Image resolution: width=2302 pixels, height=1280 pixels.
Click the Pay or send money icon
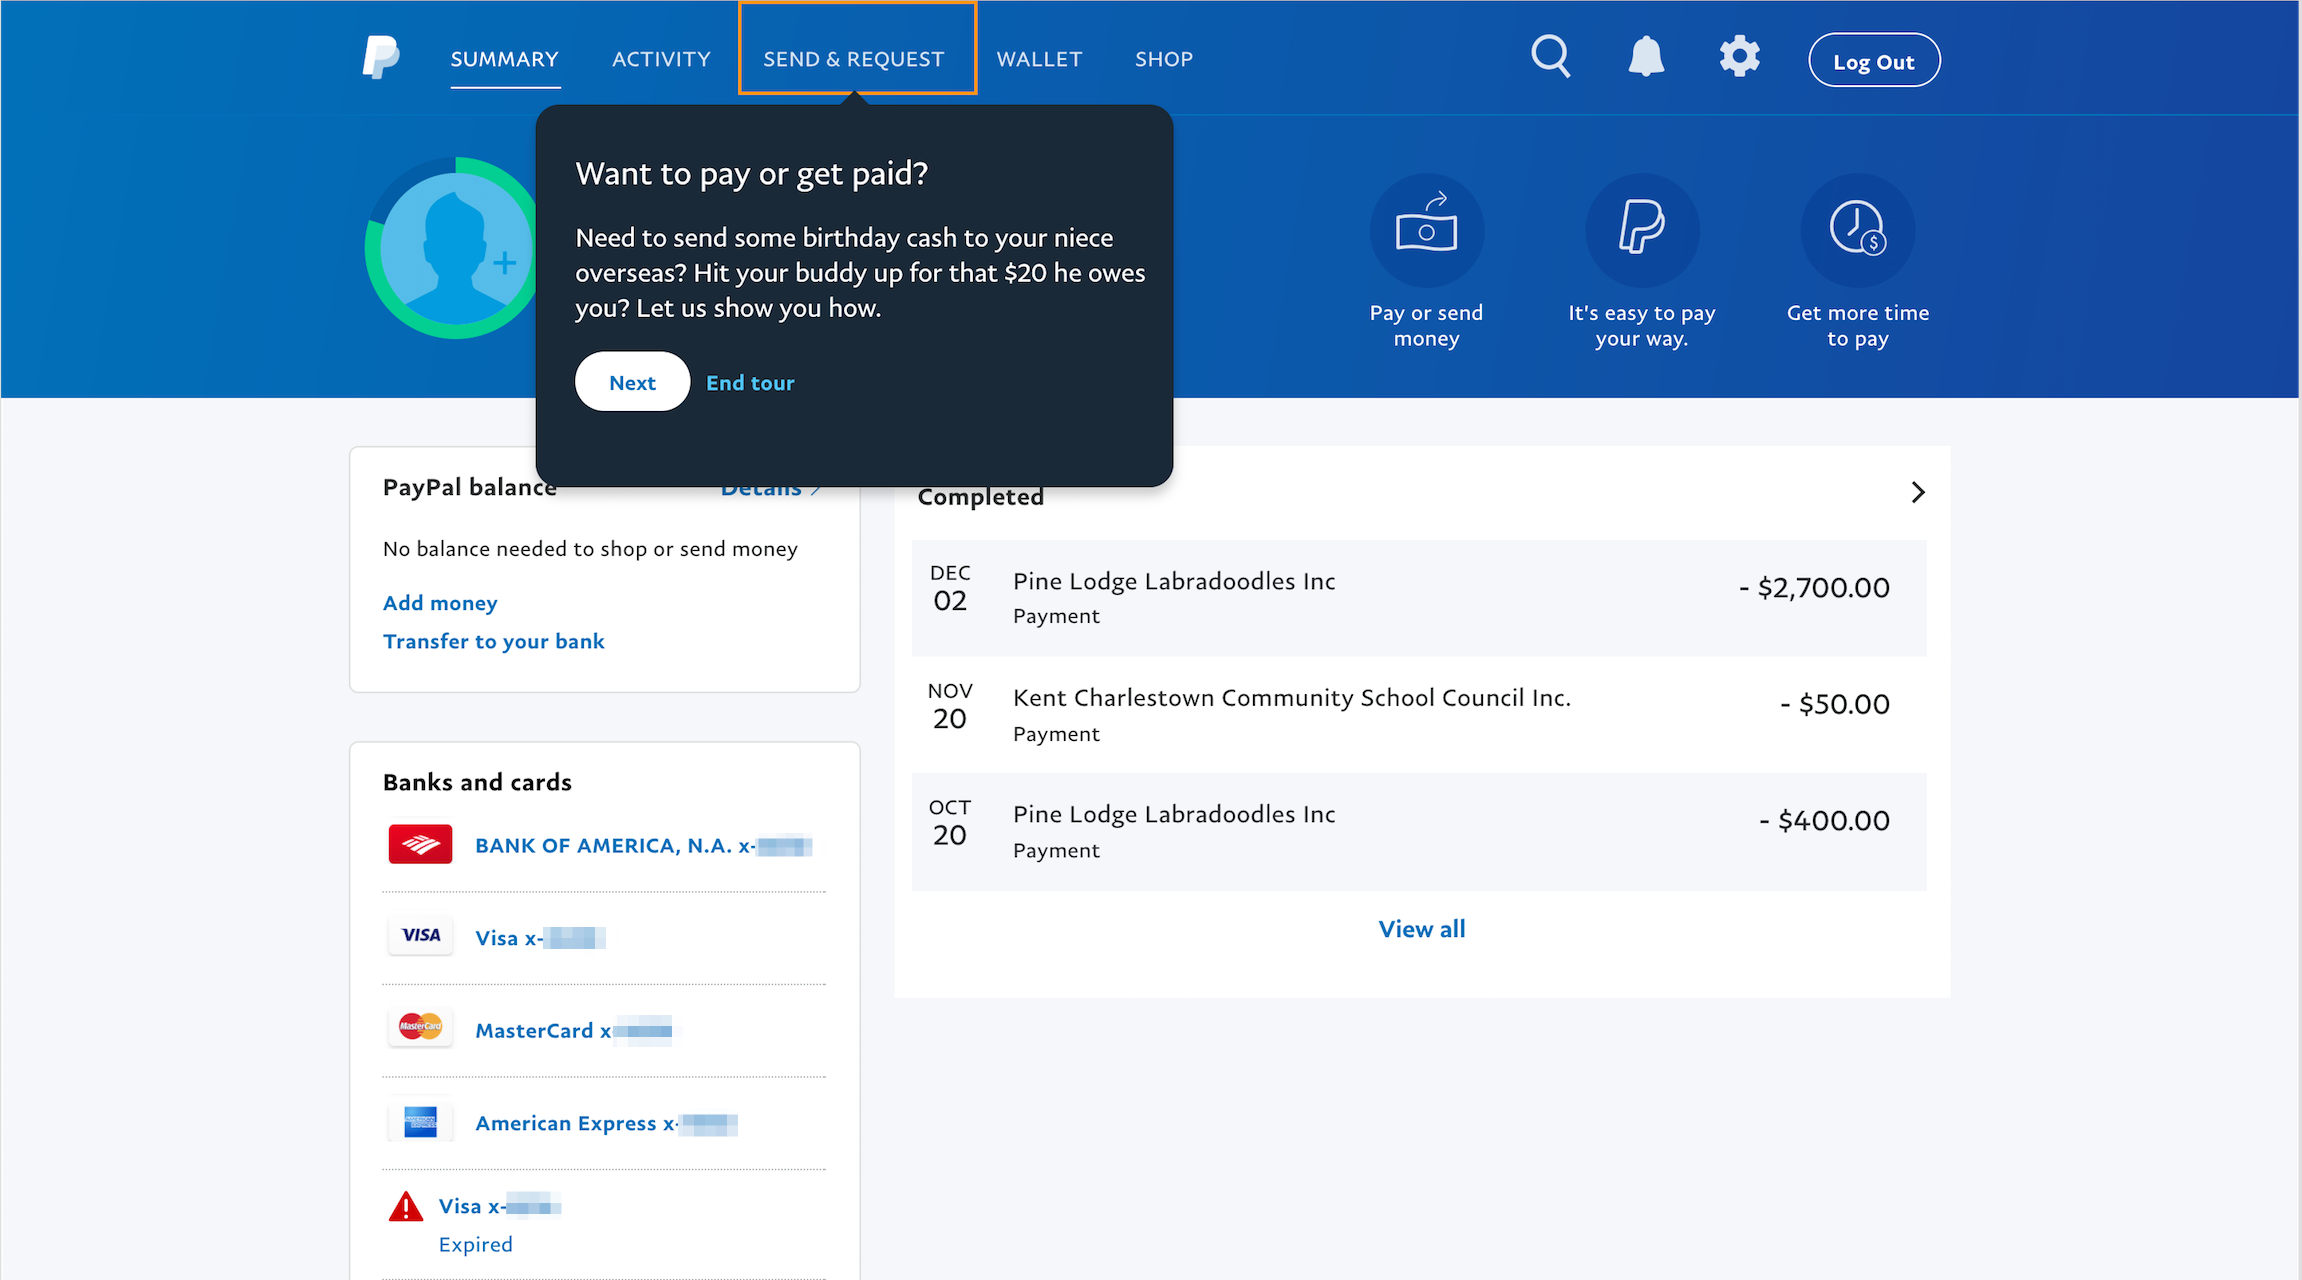pos(1426,230)
